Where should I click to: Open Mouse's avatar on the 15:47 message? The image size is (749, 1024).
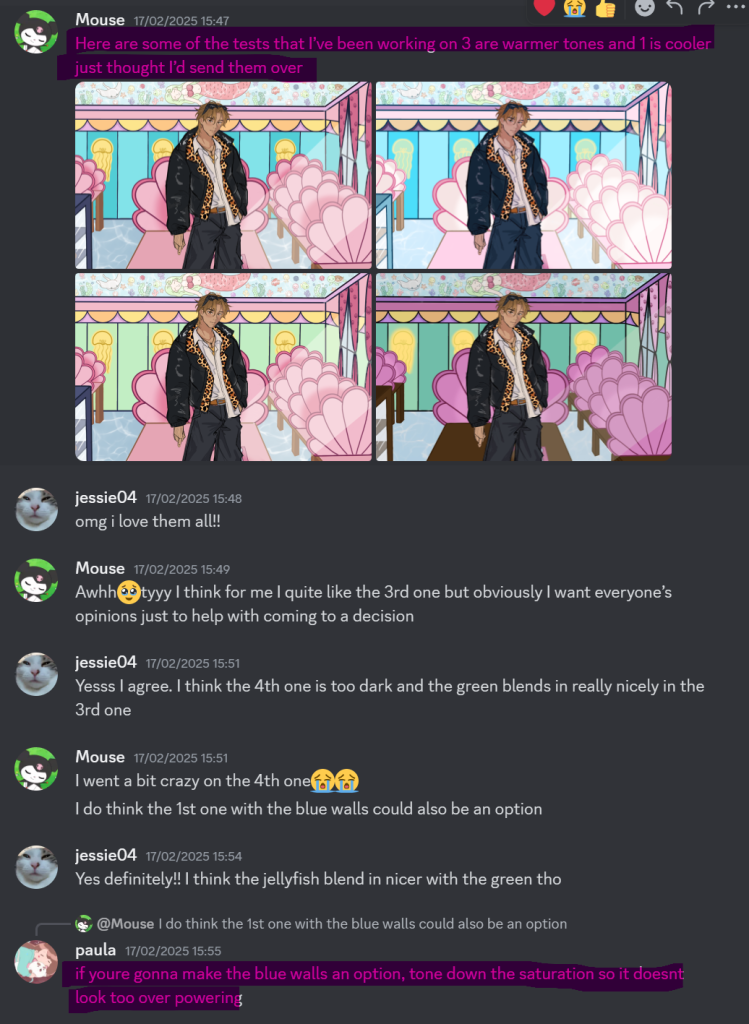pyautogui.click(x=36, y=31)
